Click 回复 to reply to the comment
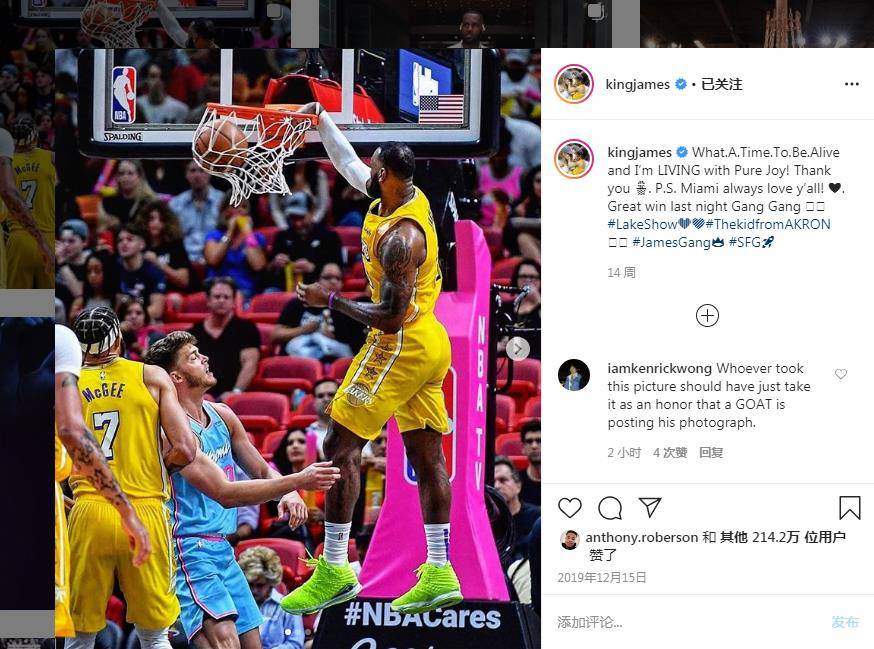Screen dimensions: 874x649 [x=711, y=452]
